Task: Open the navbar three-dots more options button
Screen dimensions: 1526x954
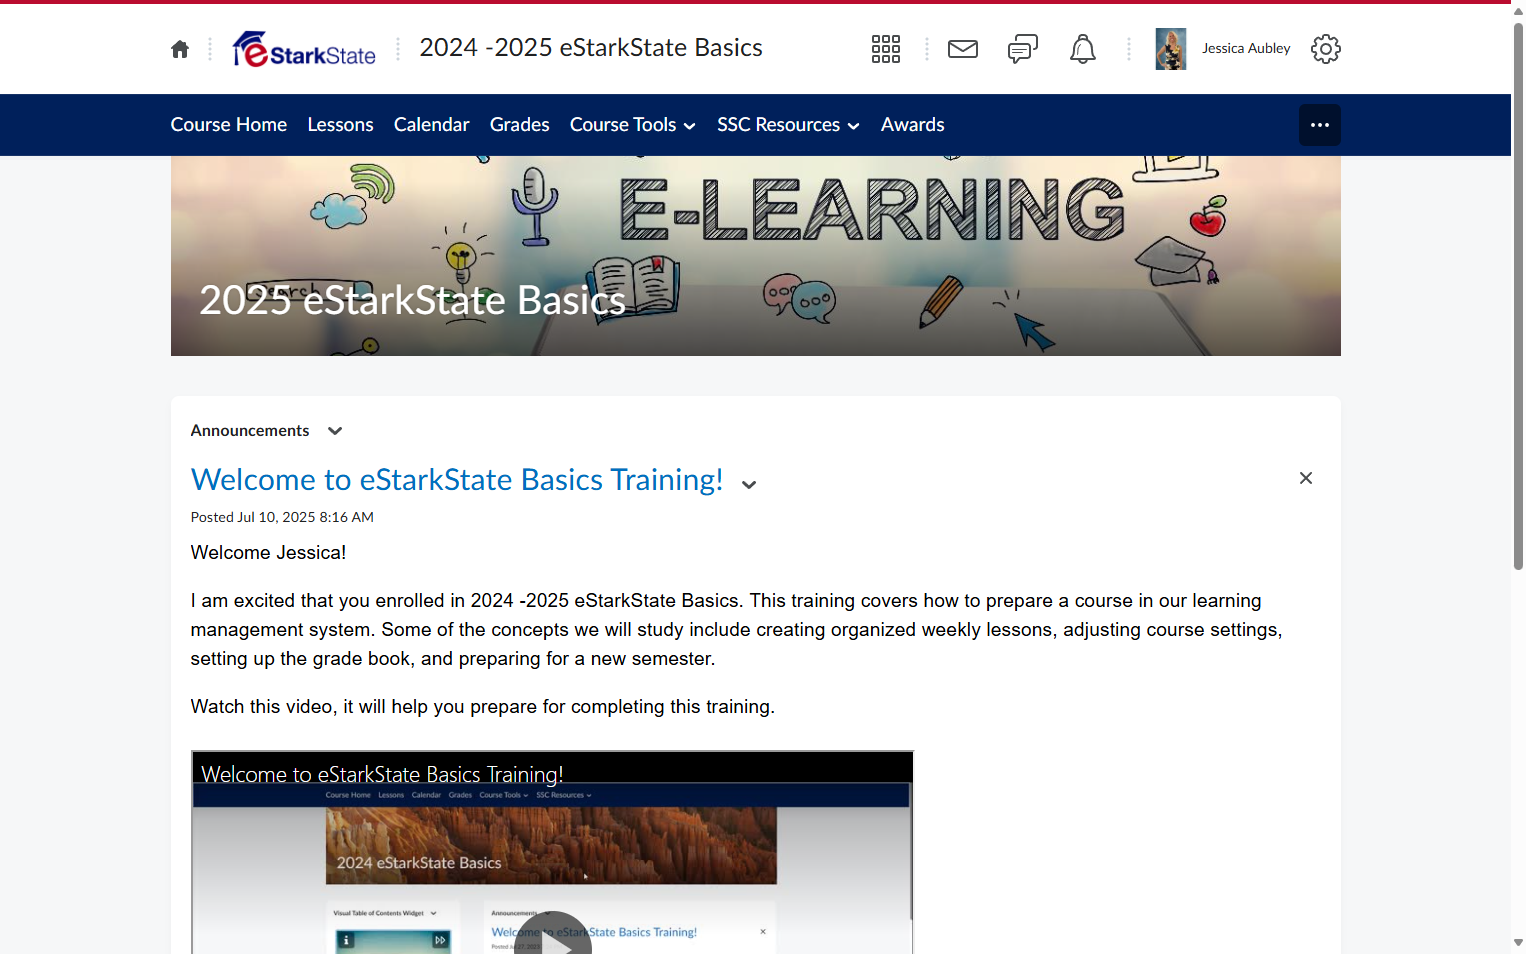Action: 1320,125
